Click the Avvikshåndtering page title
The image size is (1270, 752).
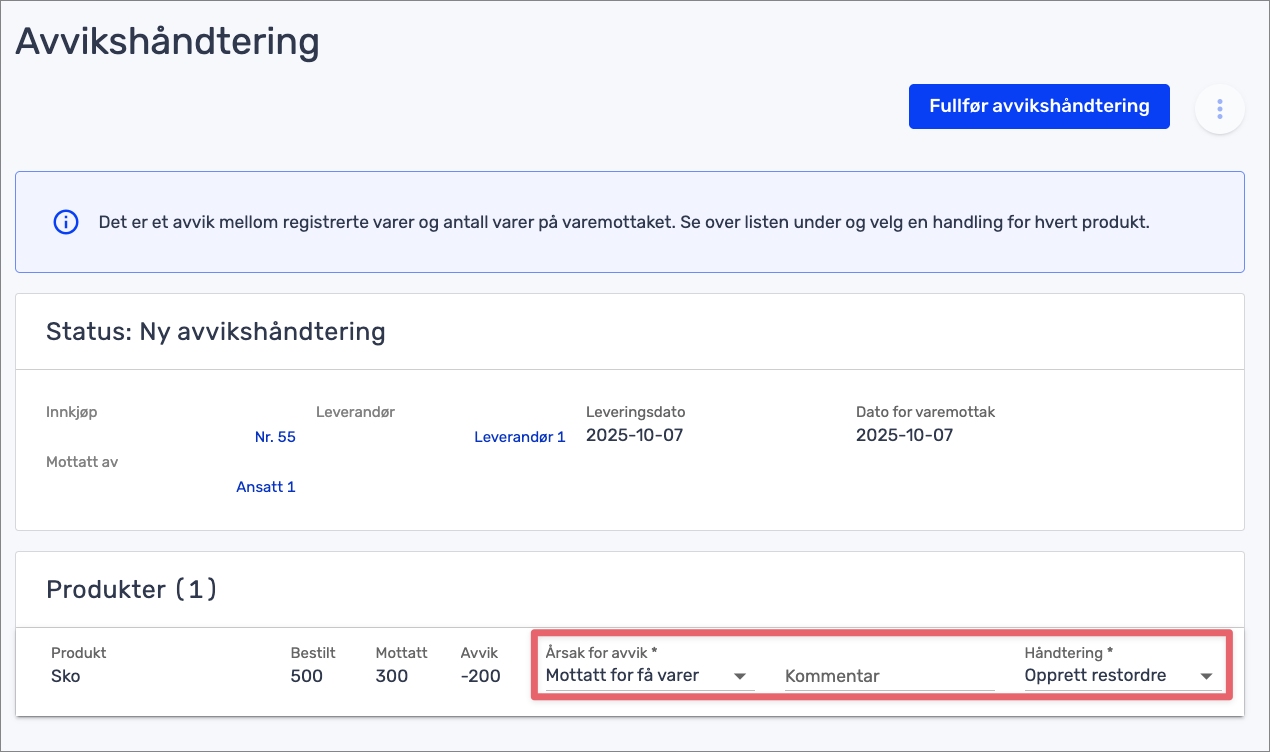pos(167,42)
